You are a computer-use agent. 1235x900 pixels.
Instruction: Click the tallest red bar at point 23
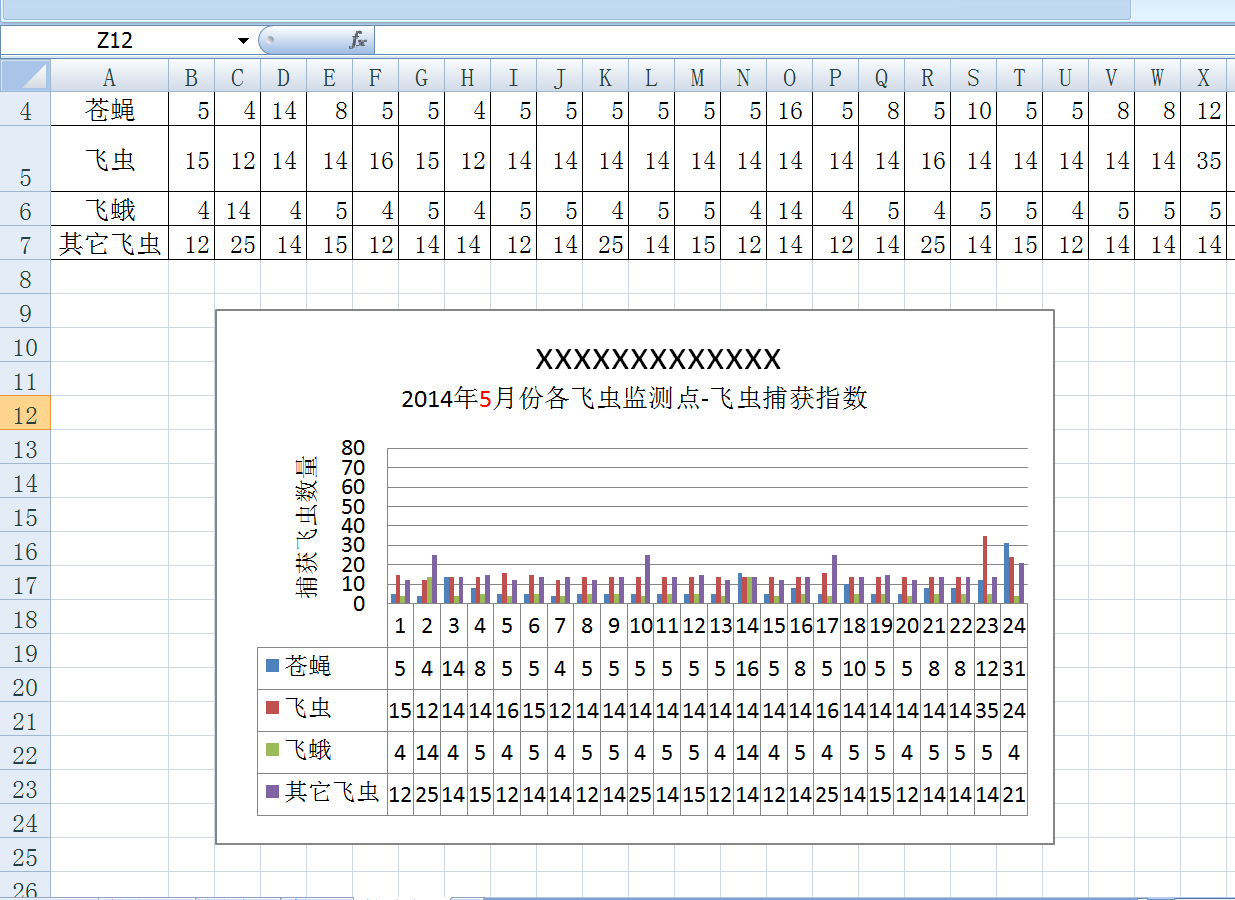pyautogui.click(x=985, y=568)
